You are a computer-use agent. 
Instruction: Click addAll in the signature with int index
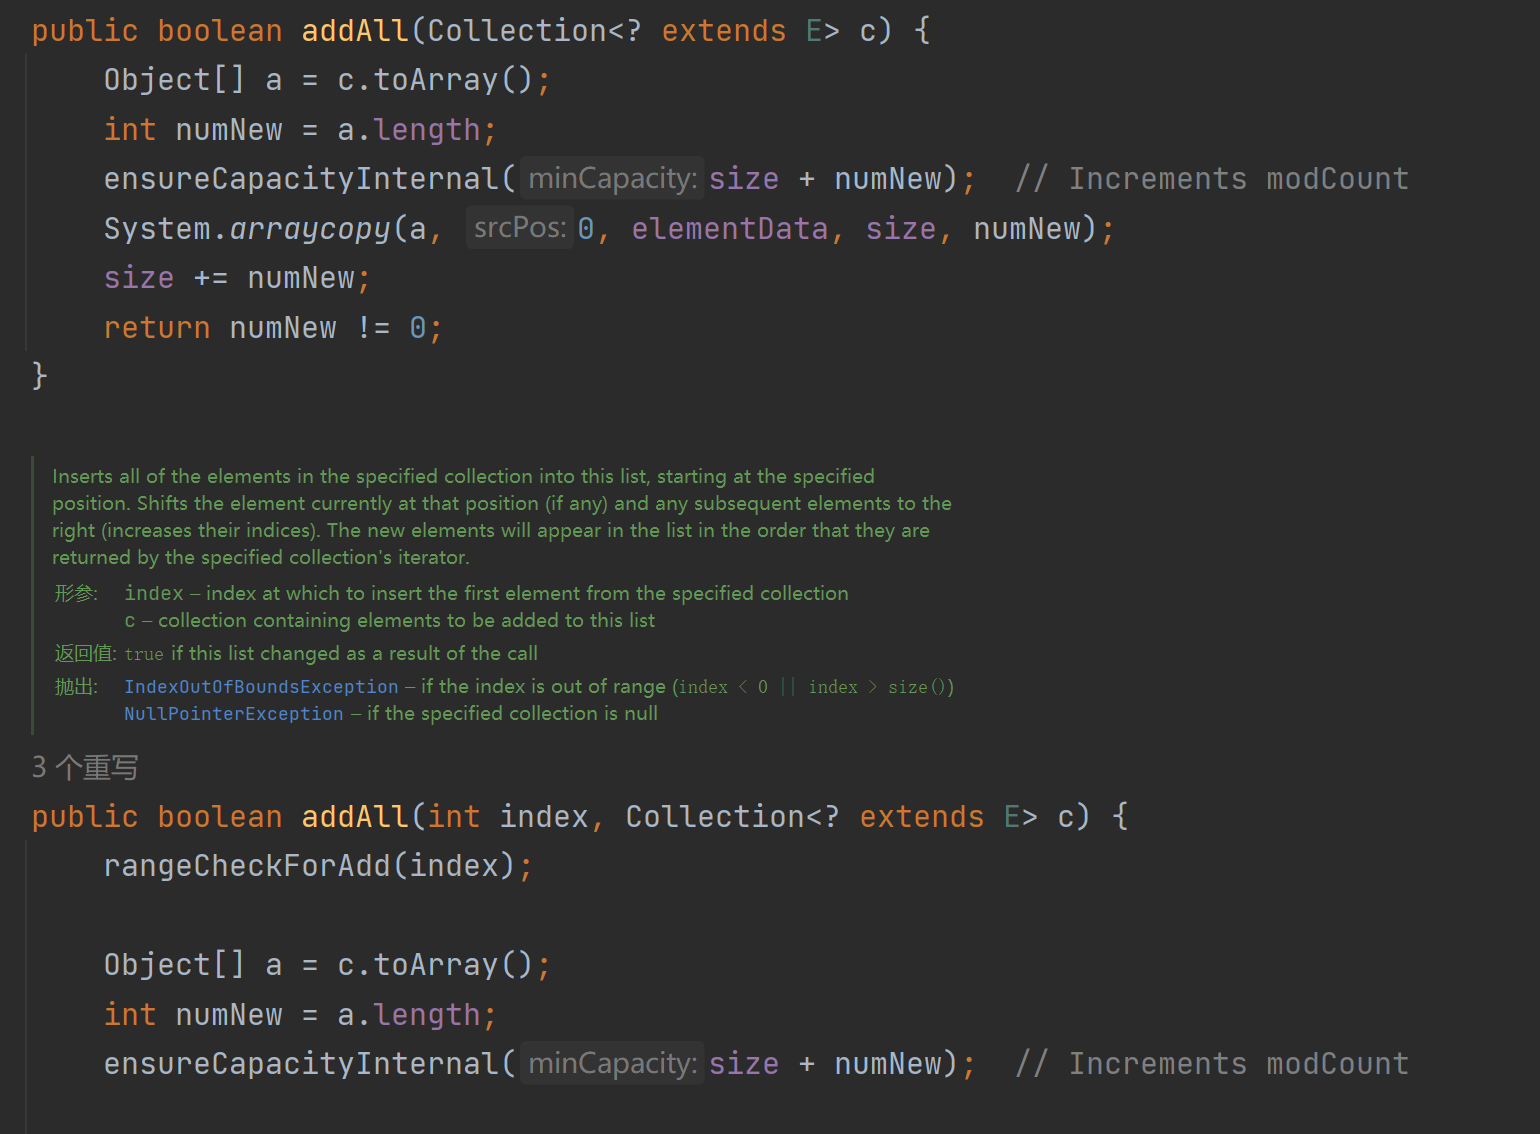(355, 817)
